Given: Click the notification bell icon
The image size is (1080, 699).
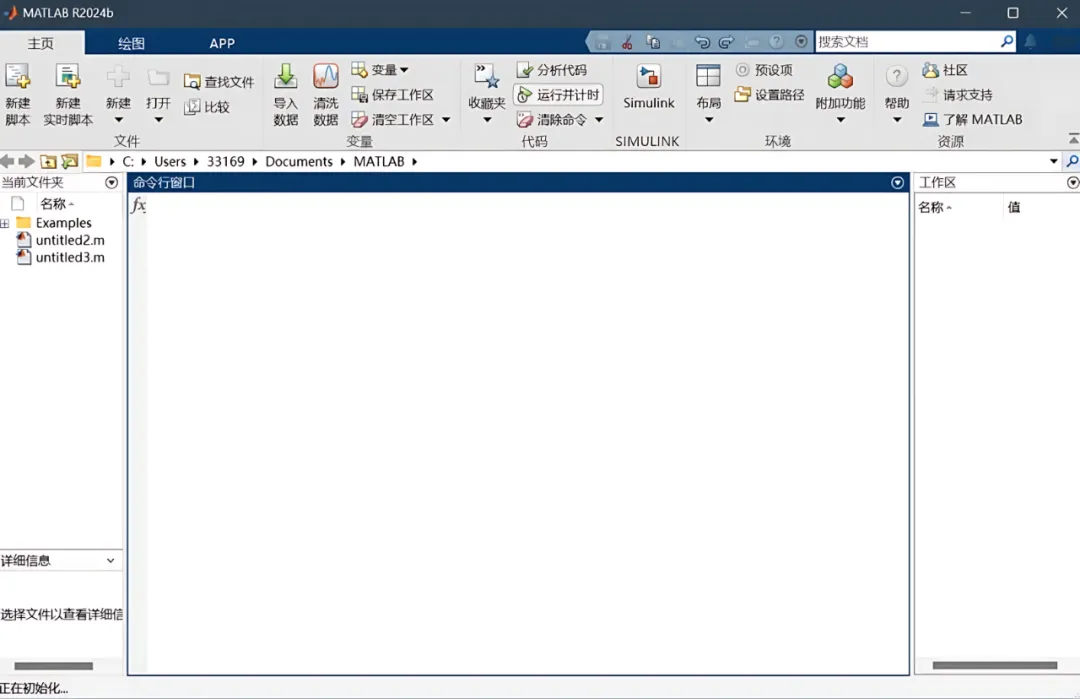Looking at the screenshot, I should click(1030, 42).
